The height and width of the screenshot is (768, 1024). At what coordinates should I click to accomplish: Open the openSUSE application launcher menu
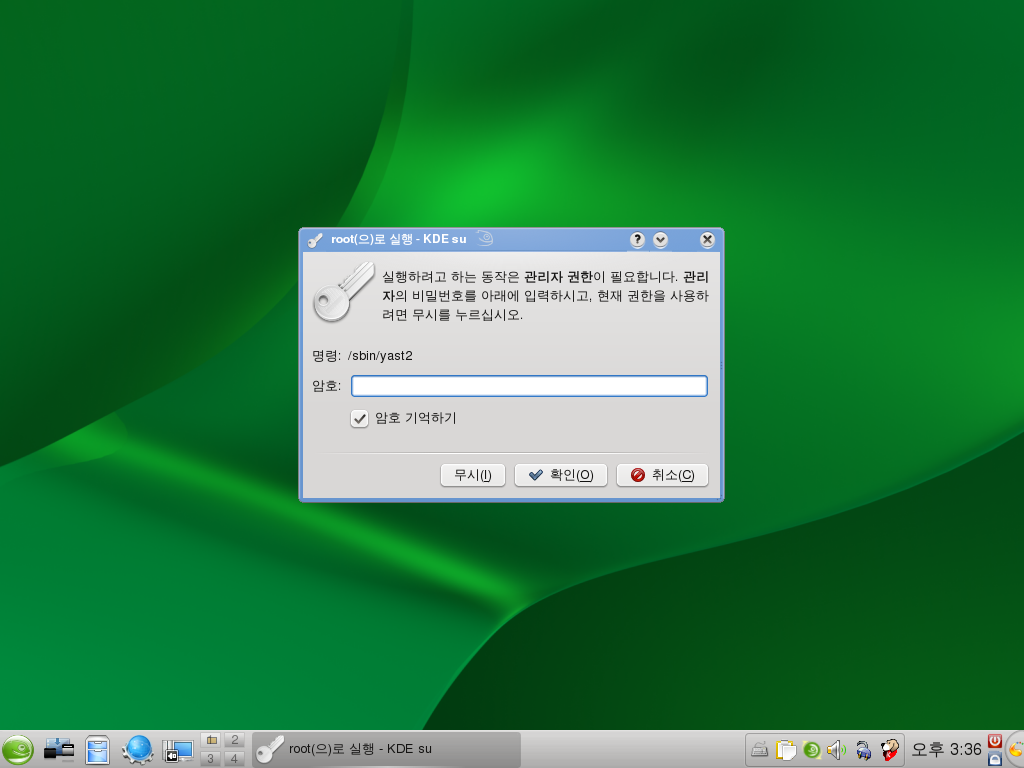17,750
